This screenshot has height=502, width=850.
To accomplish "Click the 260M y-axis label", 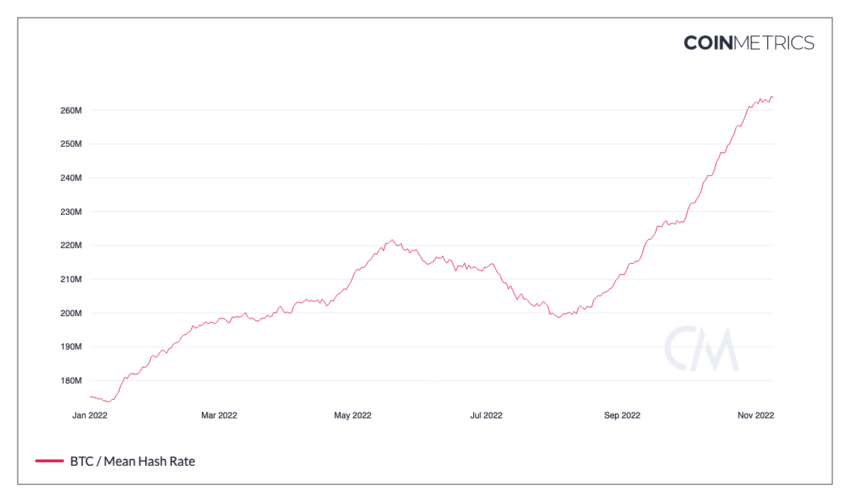I will tap(70, 110).
